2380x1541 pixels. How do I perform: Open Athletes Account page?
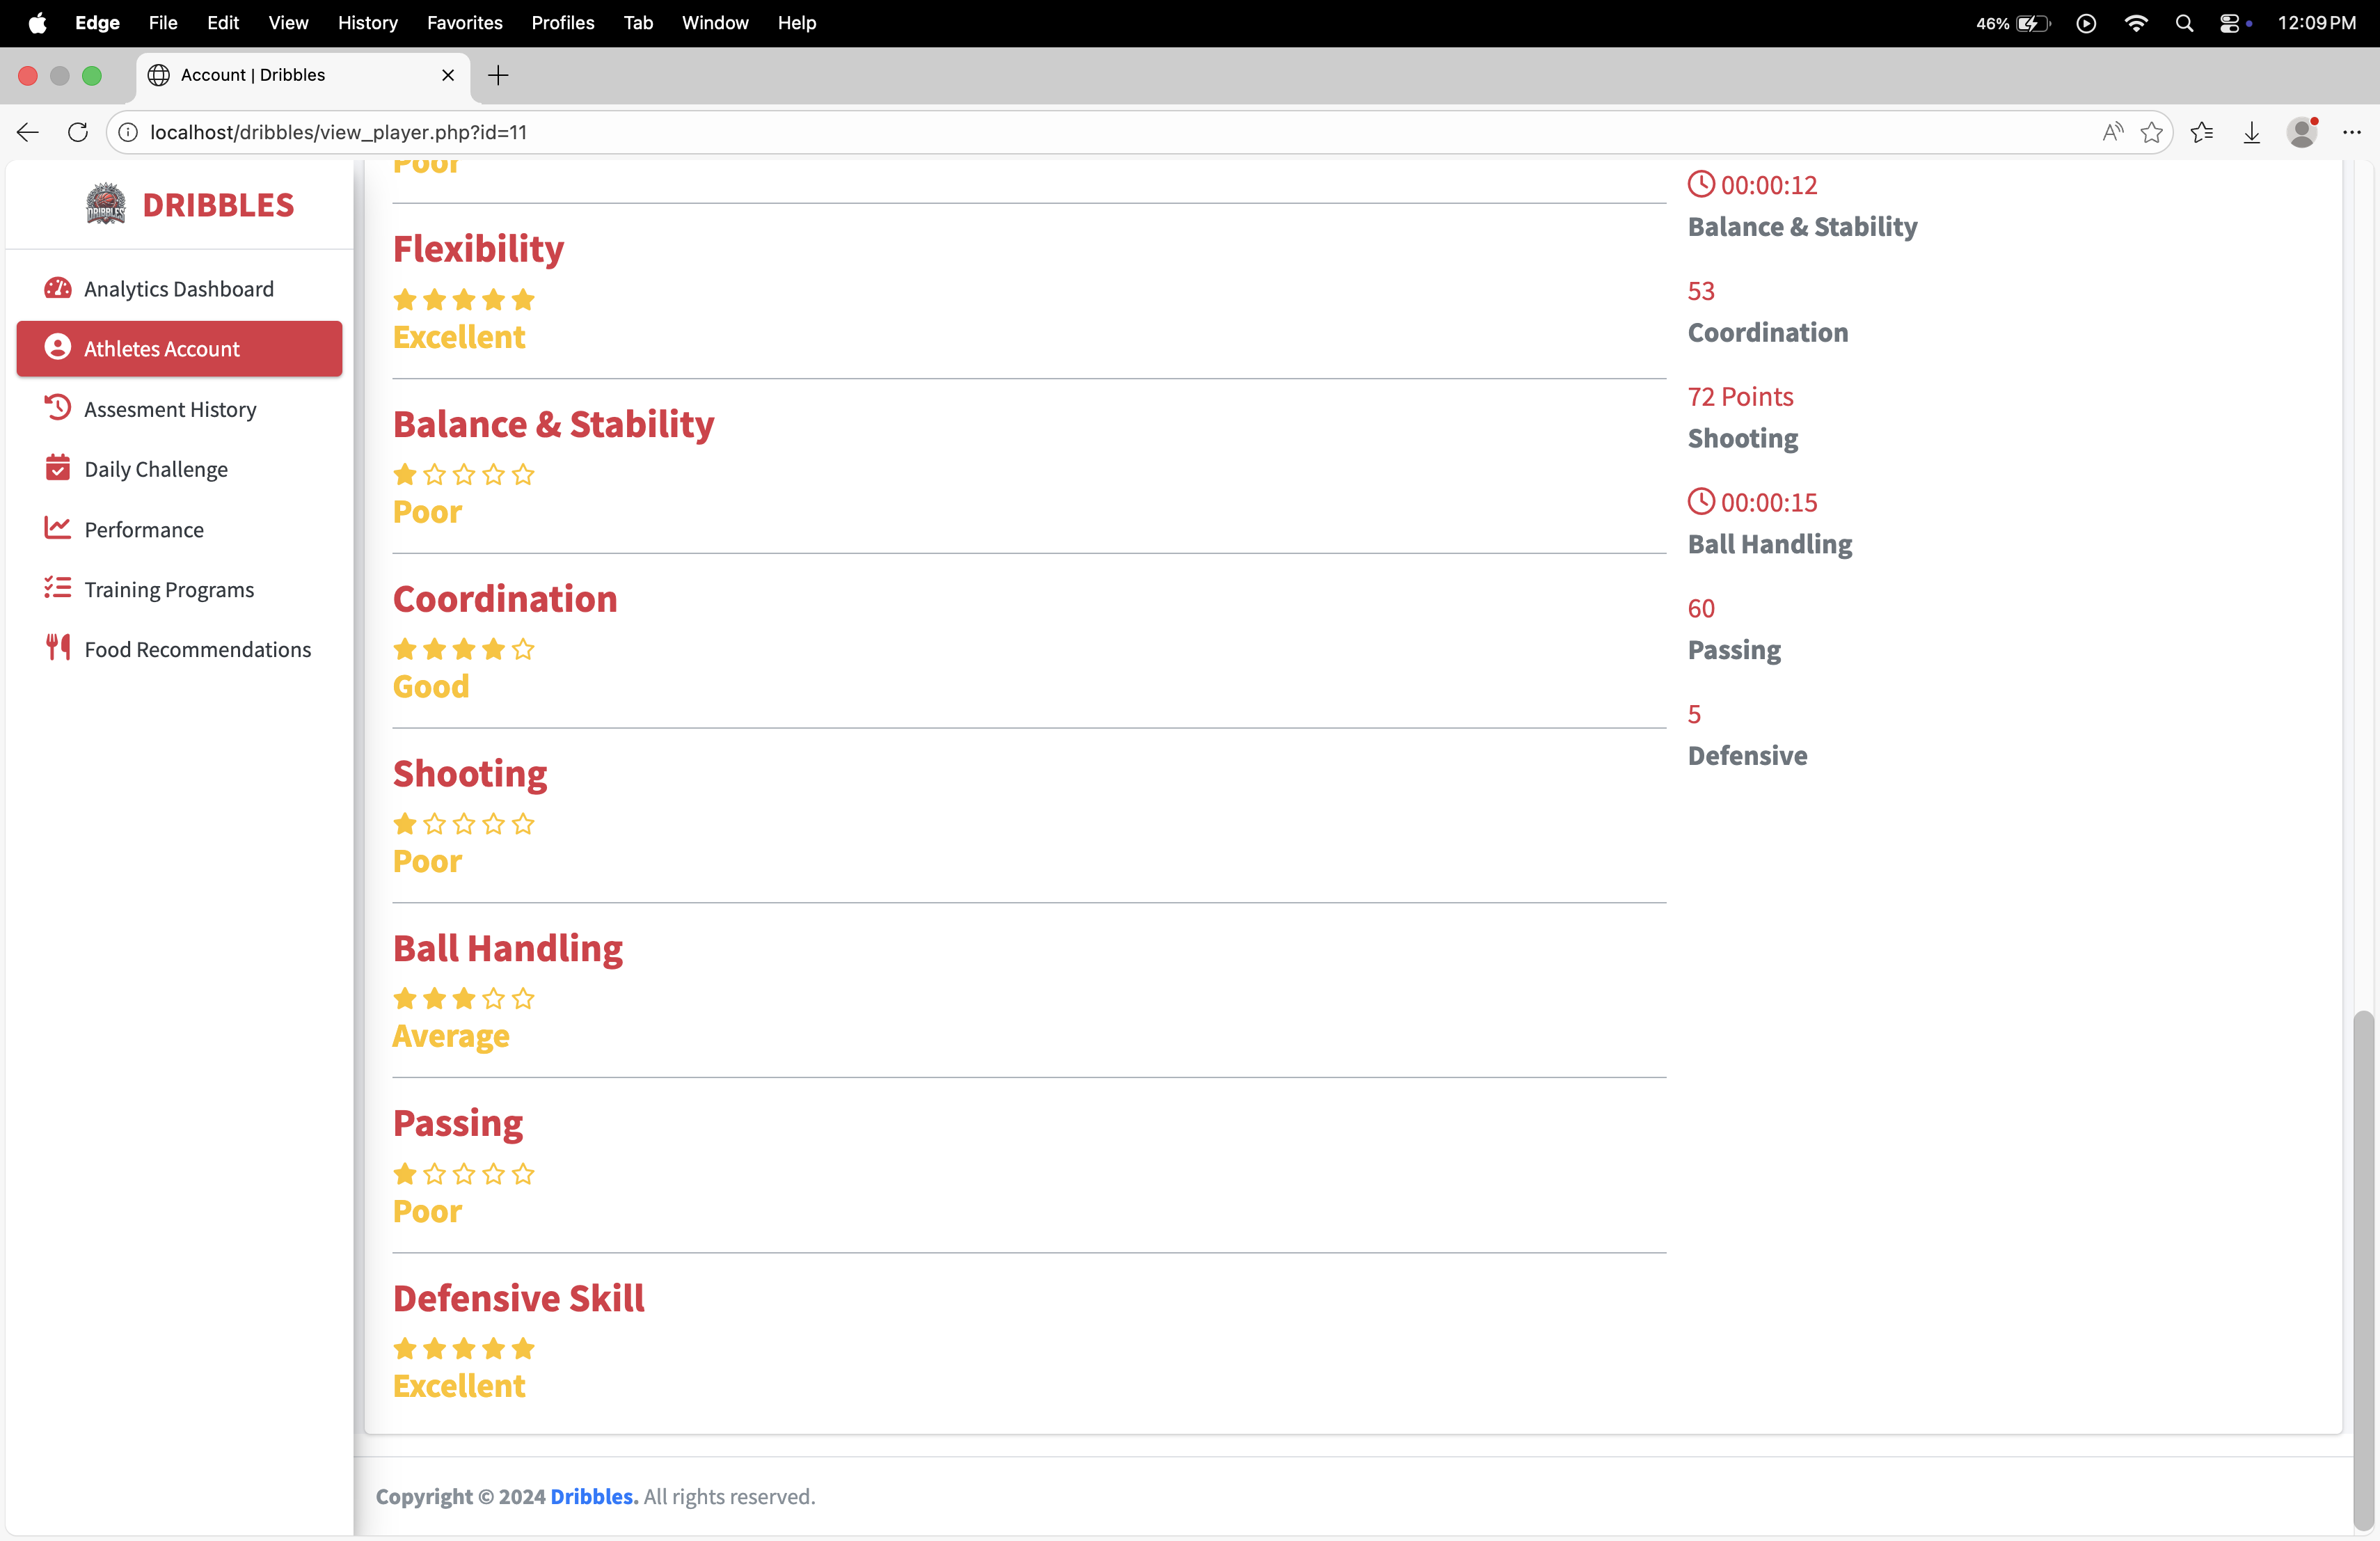pos(180,349)
